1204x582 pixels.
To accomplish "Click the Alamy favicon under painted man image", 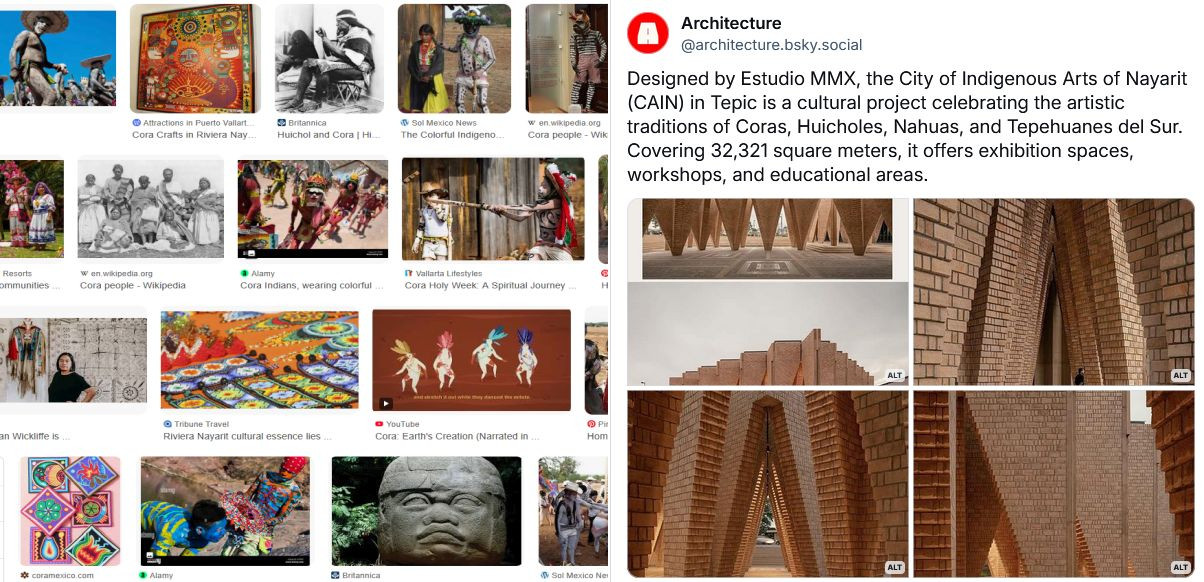I will [143, 576].
